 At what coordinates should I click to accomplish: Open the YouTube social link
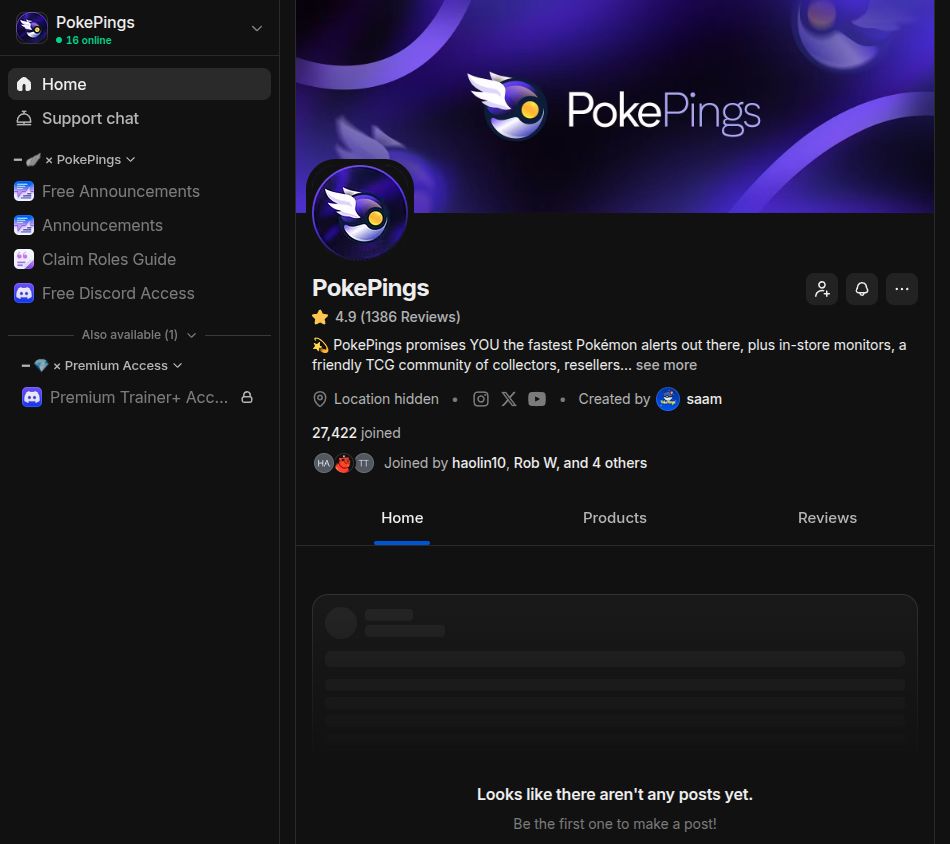pos(537,399)
